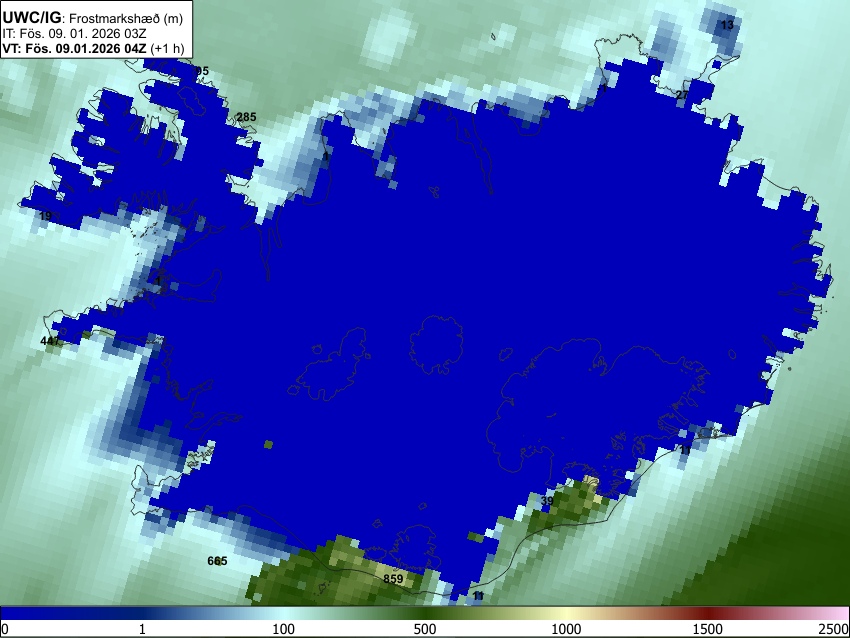The width and height of the screenshot is (850, 638).
Task: Click the map value "447"
Action: (50, 341)
